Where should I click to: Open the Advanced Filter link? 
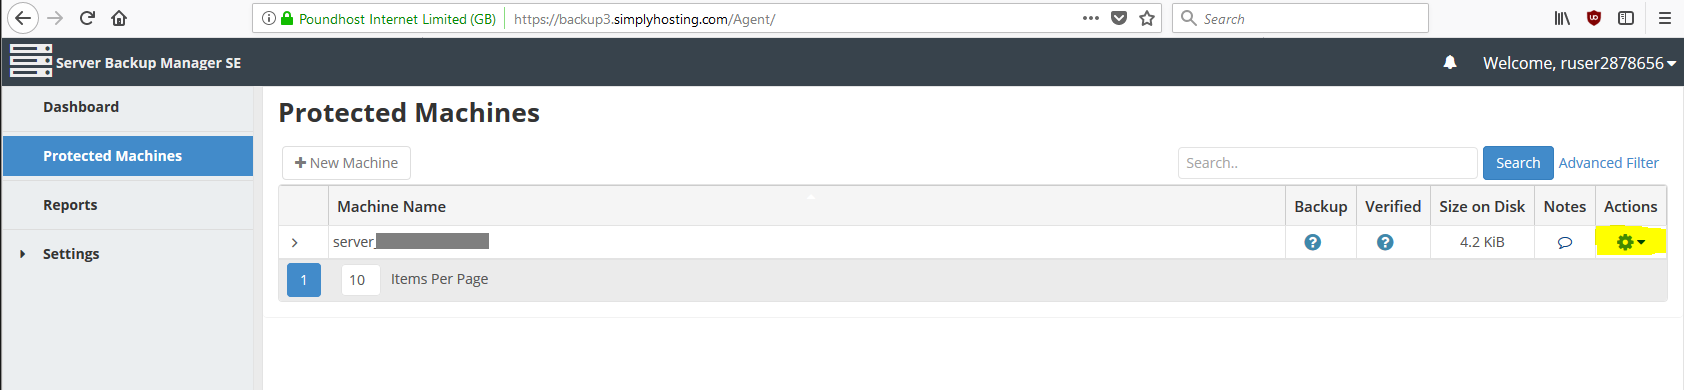tap(1608, 163)
